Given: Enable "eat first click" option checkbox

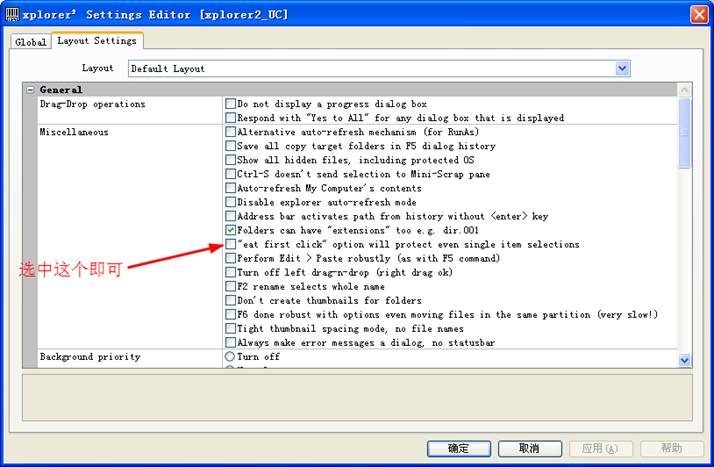Looking at the screenshot, I should (x=231, y=244).
